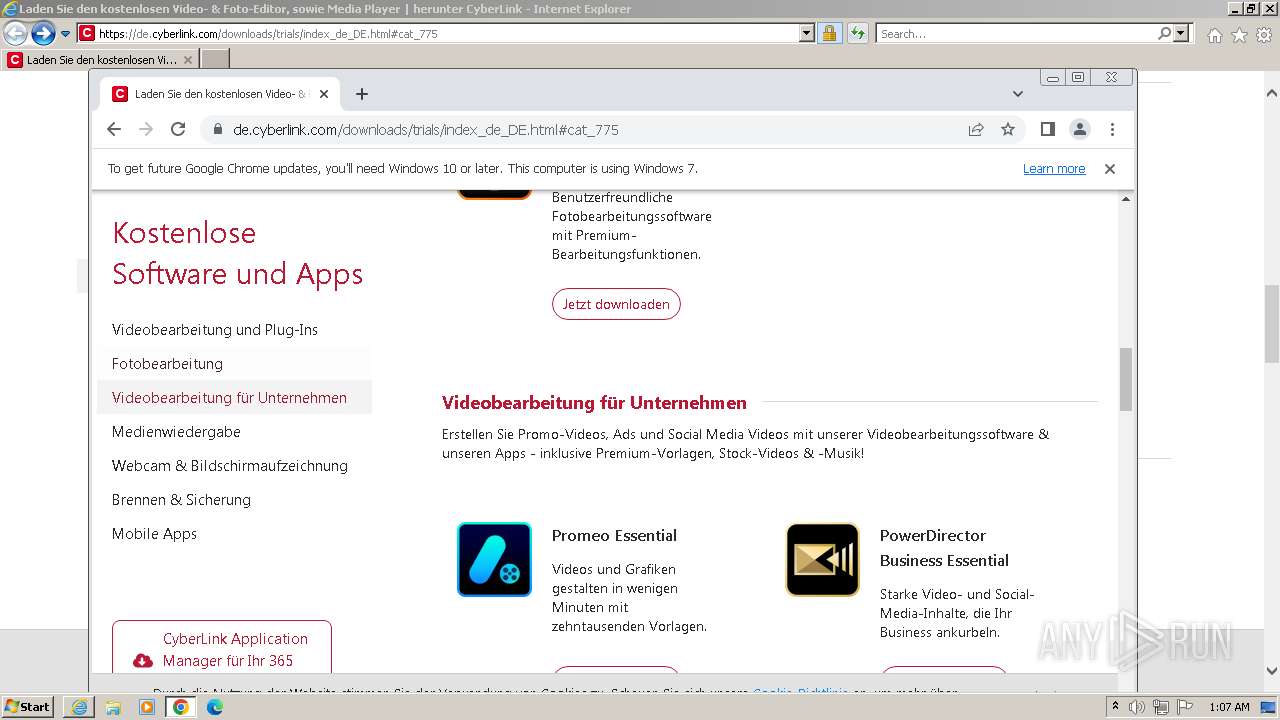Open the Windows Start menu
This screenshot has width=1280, height=720.
tap(27, 707)
